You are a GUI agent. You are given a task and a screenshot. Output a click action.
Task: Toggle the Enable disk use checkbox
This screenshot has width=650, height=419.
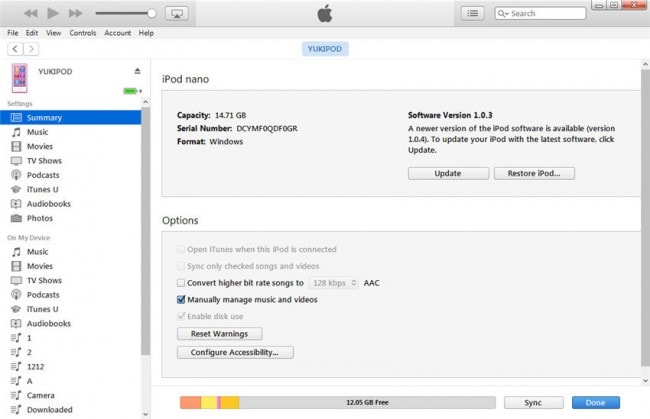pyautogui.click(x=181, y=316)
